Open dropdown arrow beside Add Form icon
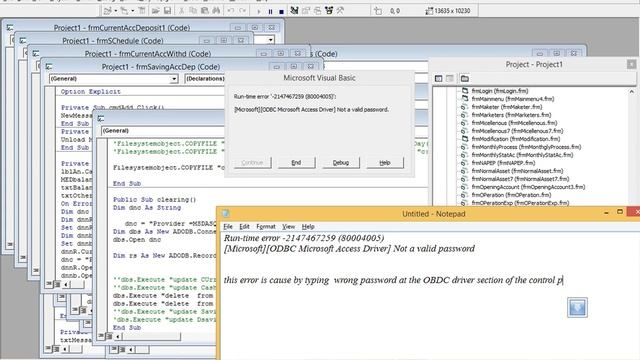Viewport: 640px width, 360px height. point(132,11)
